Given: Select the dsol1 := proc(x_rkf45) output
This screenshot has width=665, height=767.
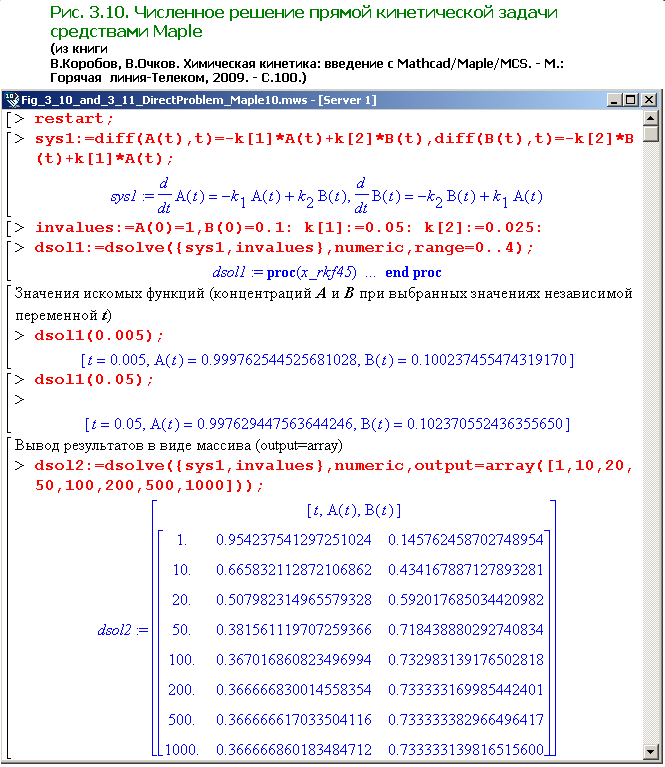Looking at the screenshot, I should [327, 272].
